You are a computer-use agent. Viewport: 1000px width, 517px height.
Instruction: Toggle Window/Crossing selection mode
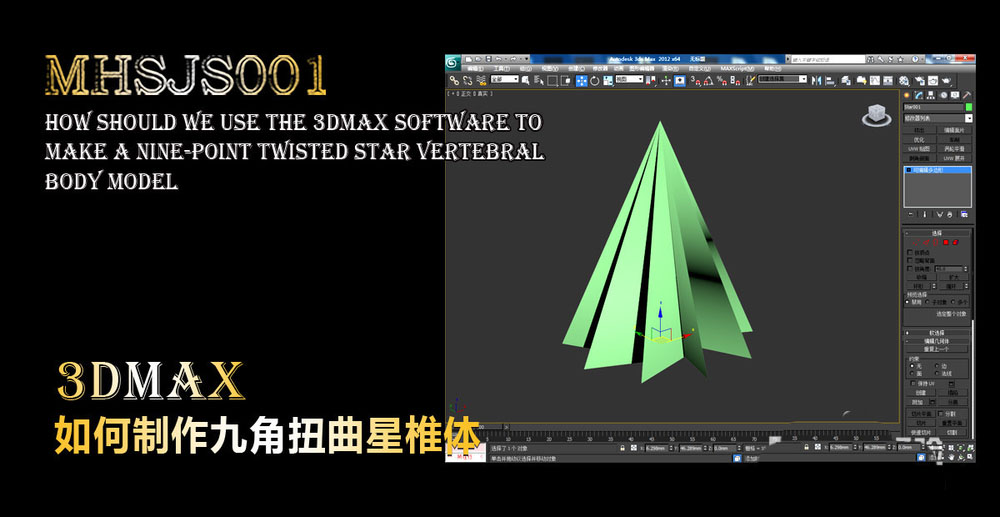(x=567, y=80)
